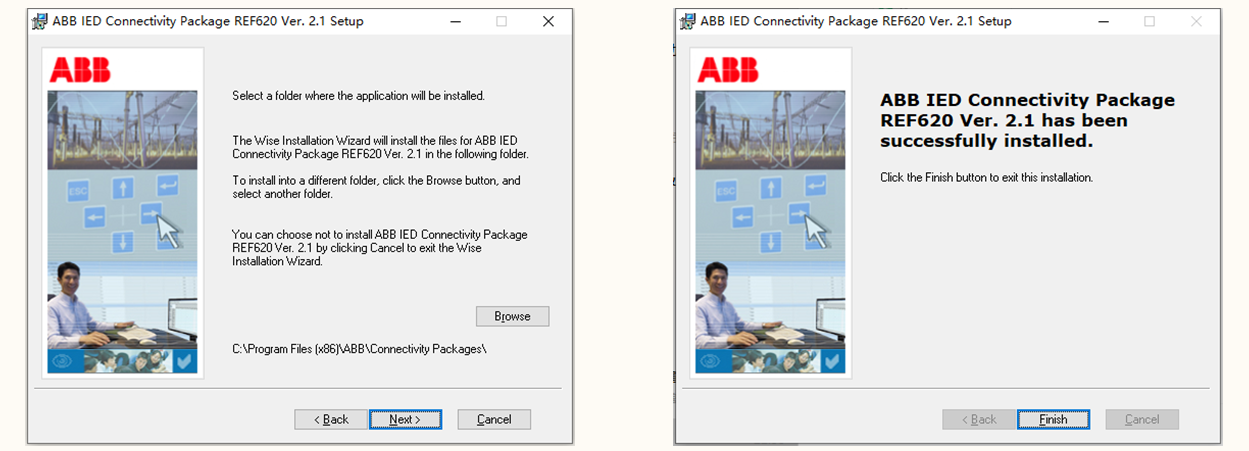1249x451 pixels.
Task: Click the install path C:\Program Files (x86)\ABB\Connectivity Packages\
Action: (359, 348)
